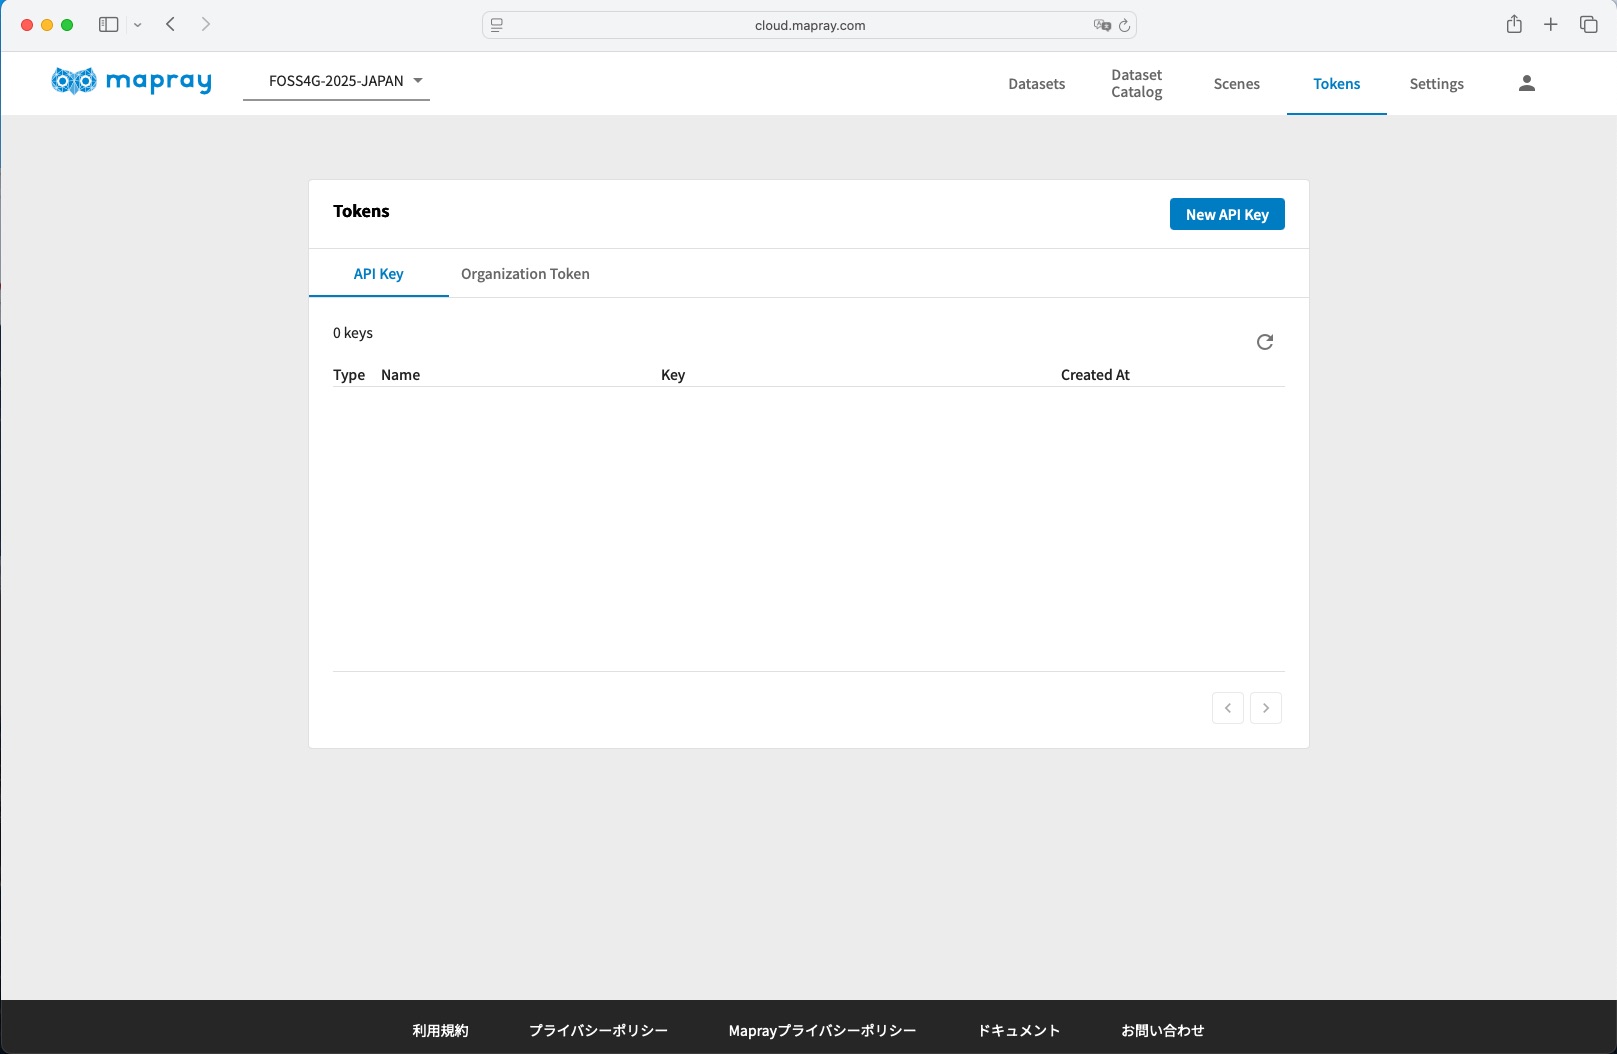Viewport: 1617px width, 1054px height.
Task: Click the translate icon in address bar
Action: [x=1102, y=26]
